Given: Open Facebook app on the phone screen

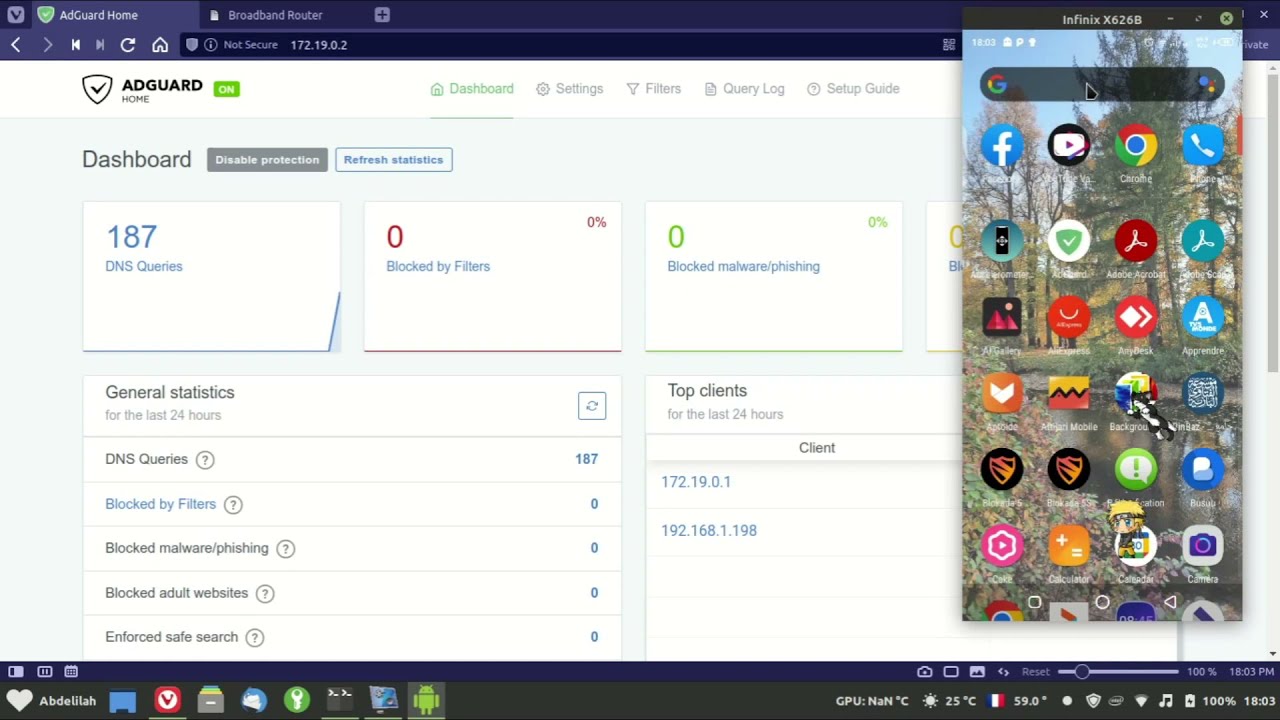Looking at the screenshot, I should (x=1002, y=147).
